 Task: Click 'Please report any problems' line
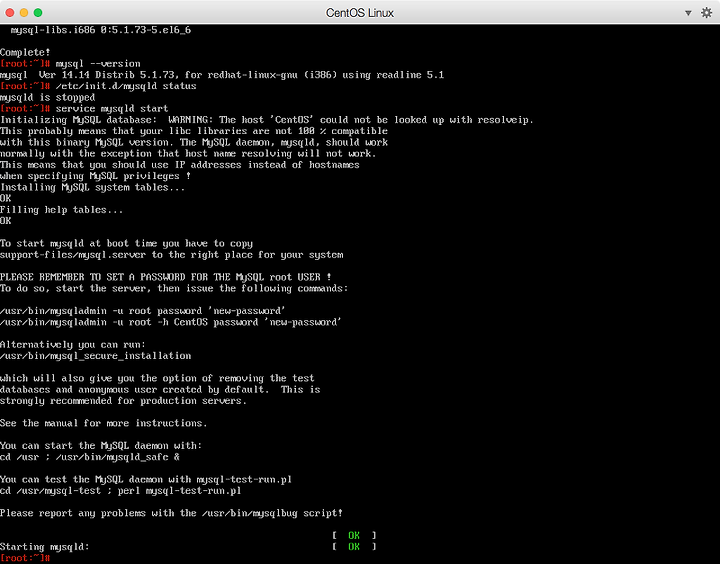coord(171,513)
